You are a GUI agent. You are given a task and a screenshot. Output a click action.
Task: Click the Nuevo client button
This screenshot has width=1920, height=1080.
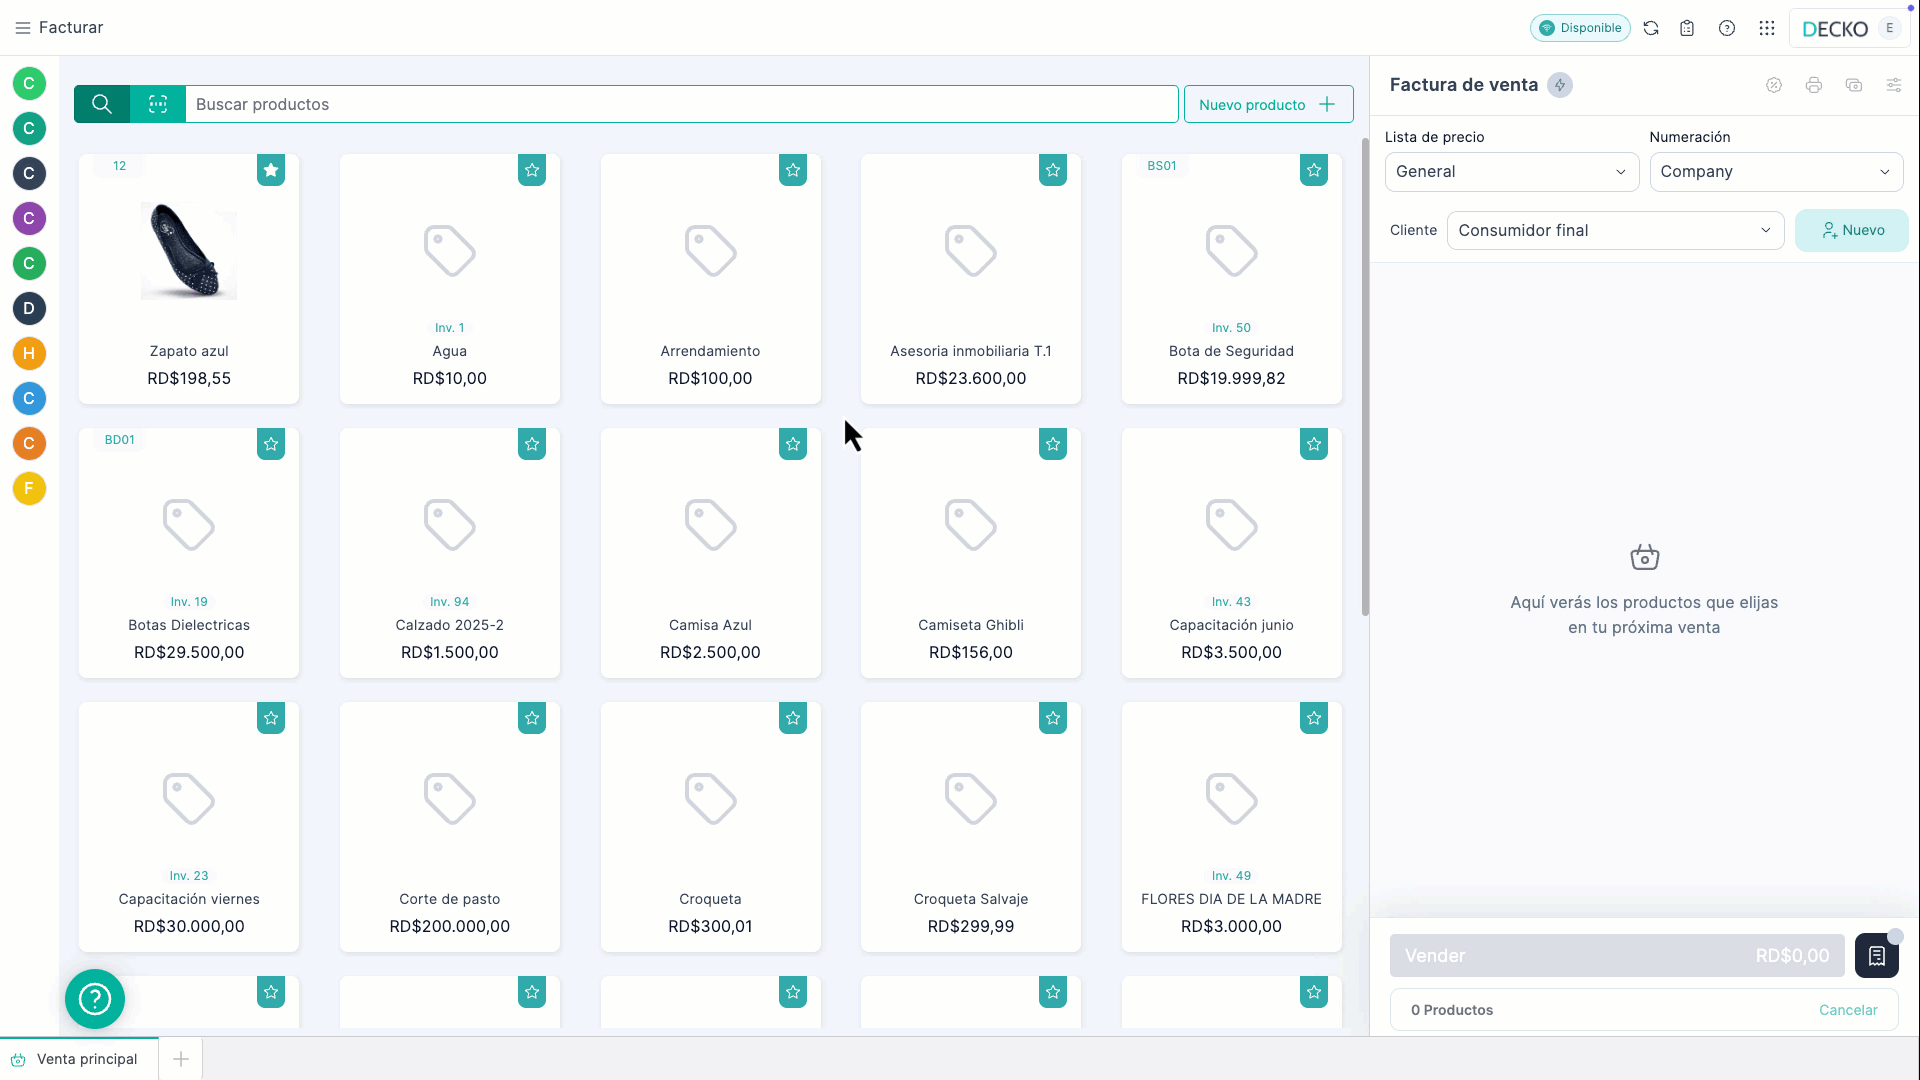tap(1852, 230)
